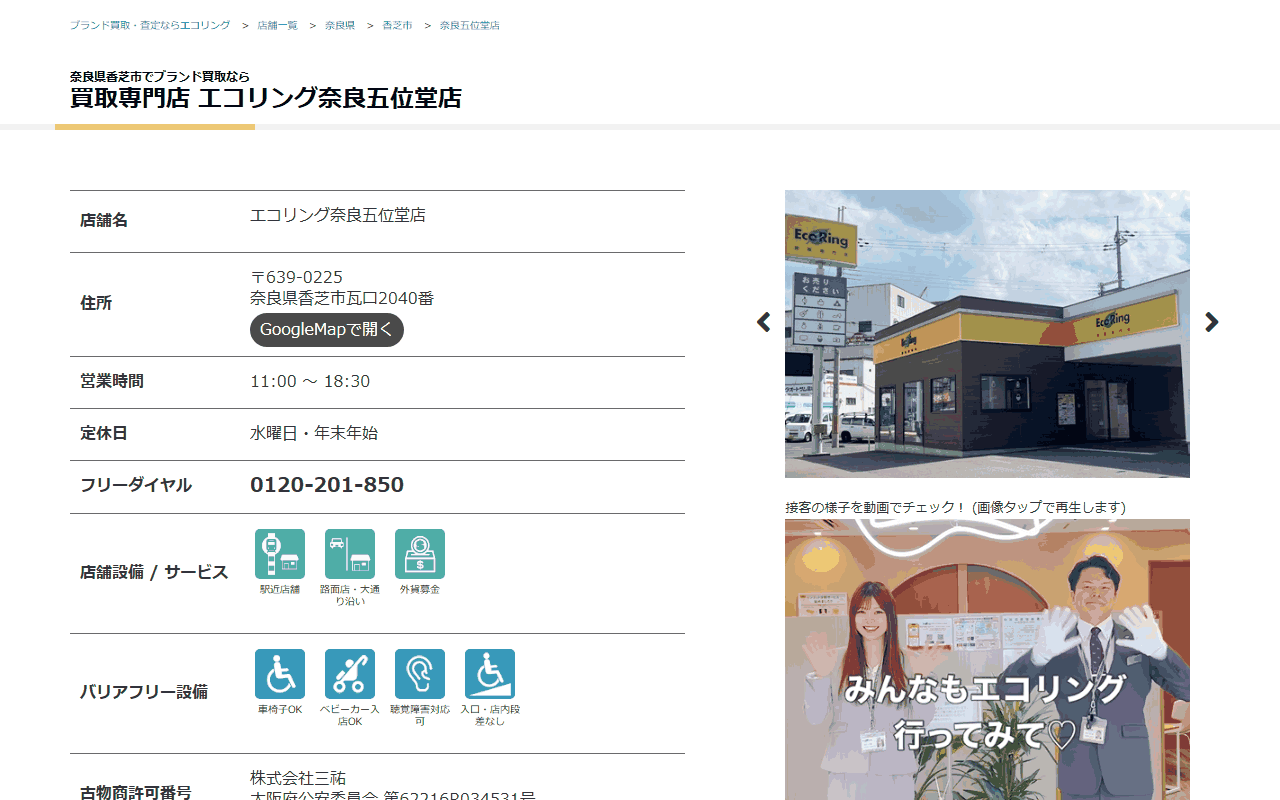Screen dimensions: 1280x800
Task: Click the store exterior photo
Action: coord(987,334)
